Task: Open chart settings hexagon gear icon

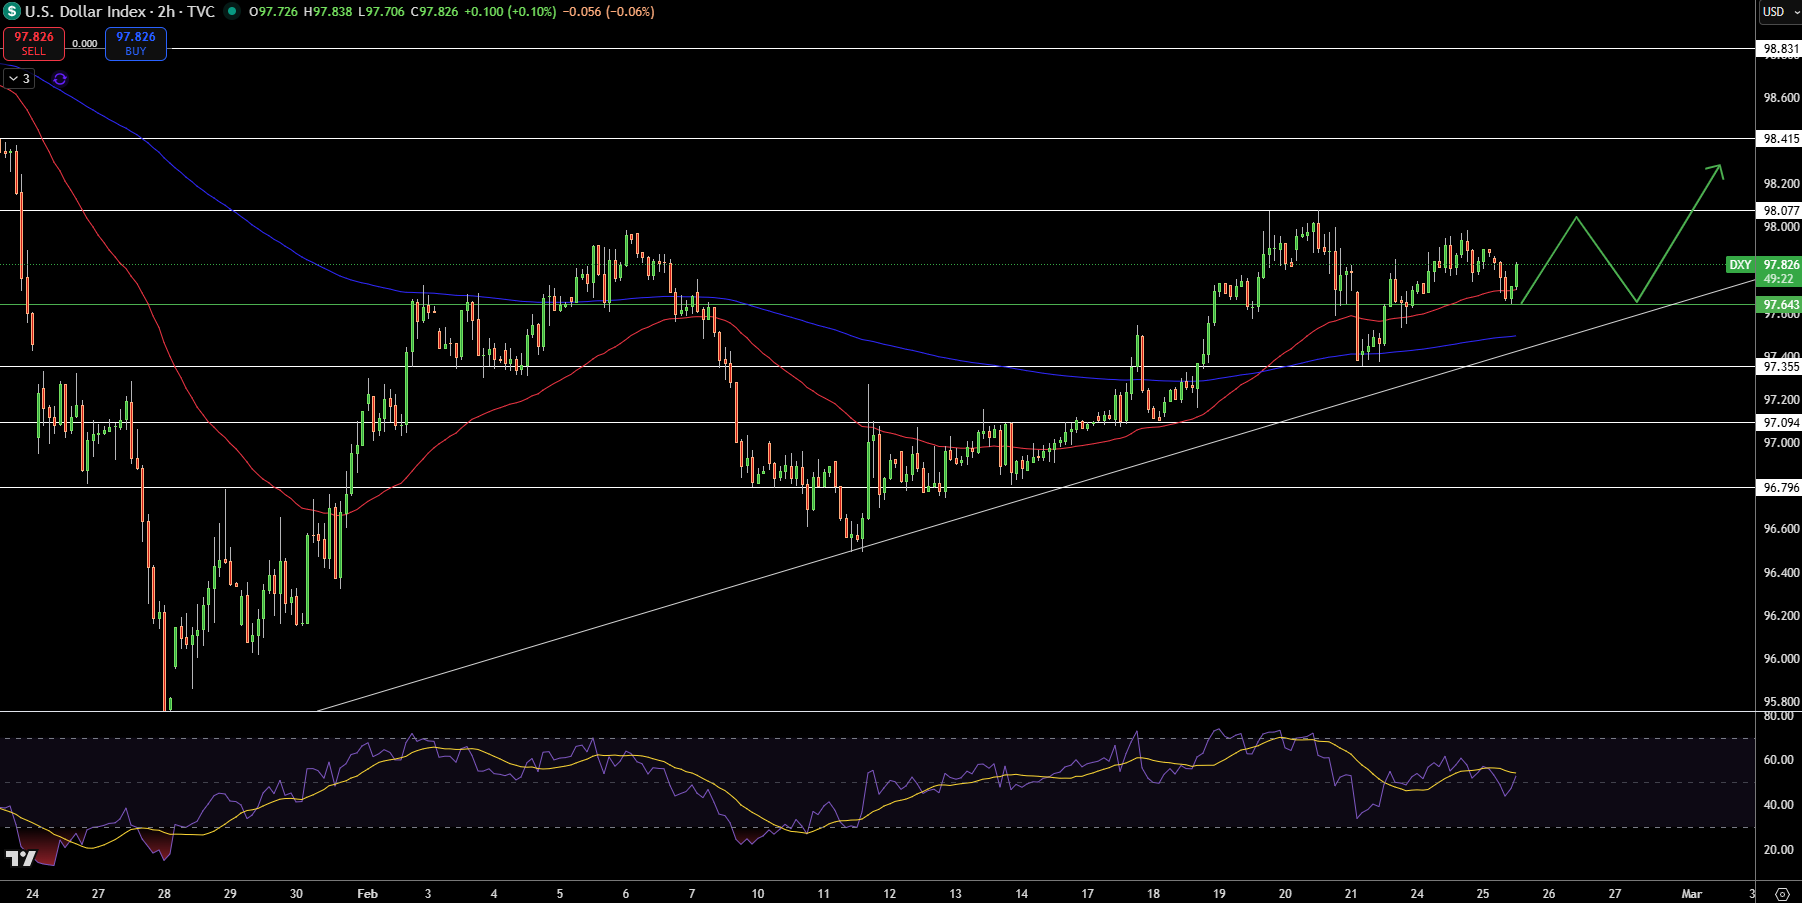Action: [x=1782, y=894]
